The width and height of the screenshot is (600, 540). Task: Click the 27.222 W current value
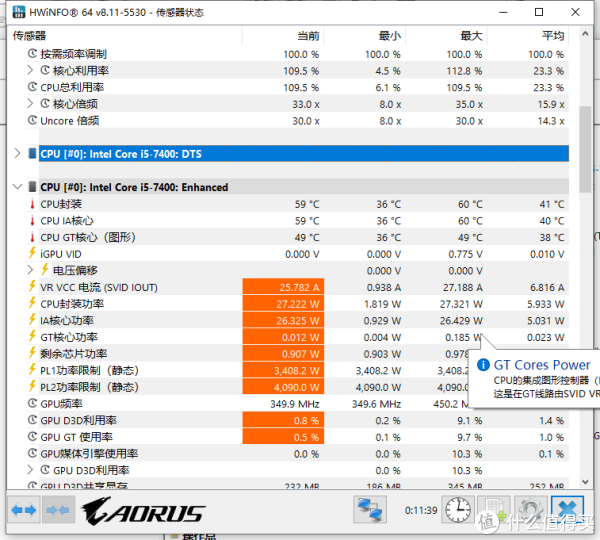[x=298, y=304]
